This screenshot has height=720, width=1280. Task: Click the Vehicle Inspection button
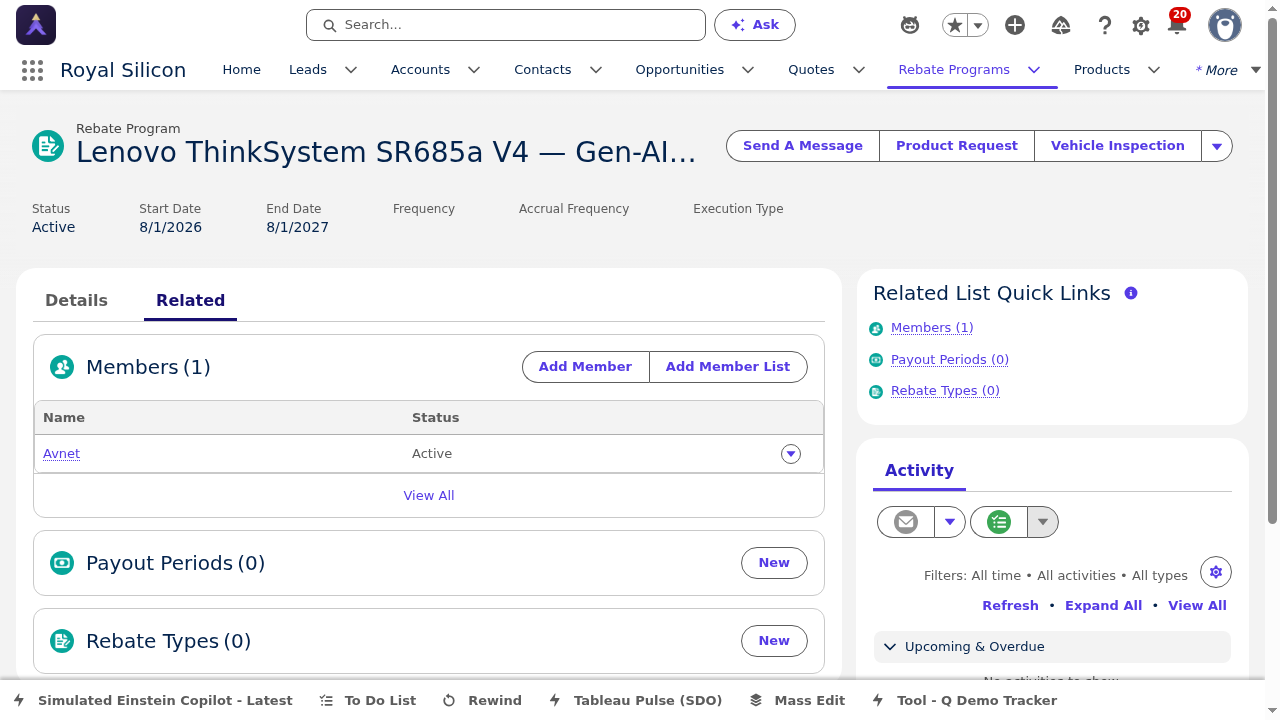1118,146
